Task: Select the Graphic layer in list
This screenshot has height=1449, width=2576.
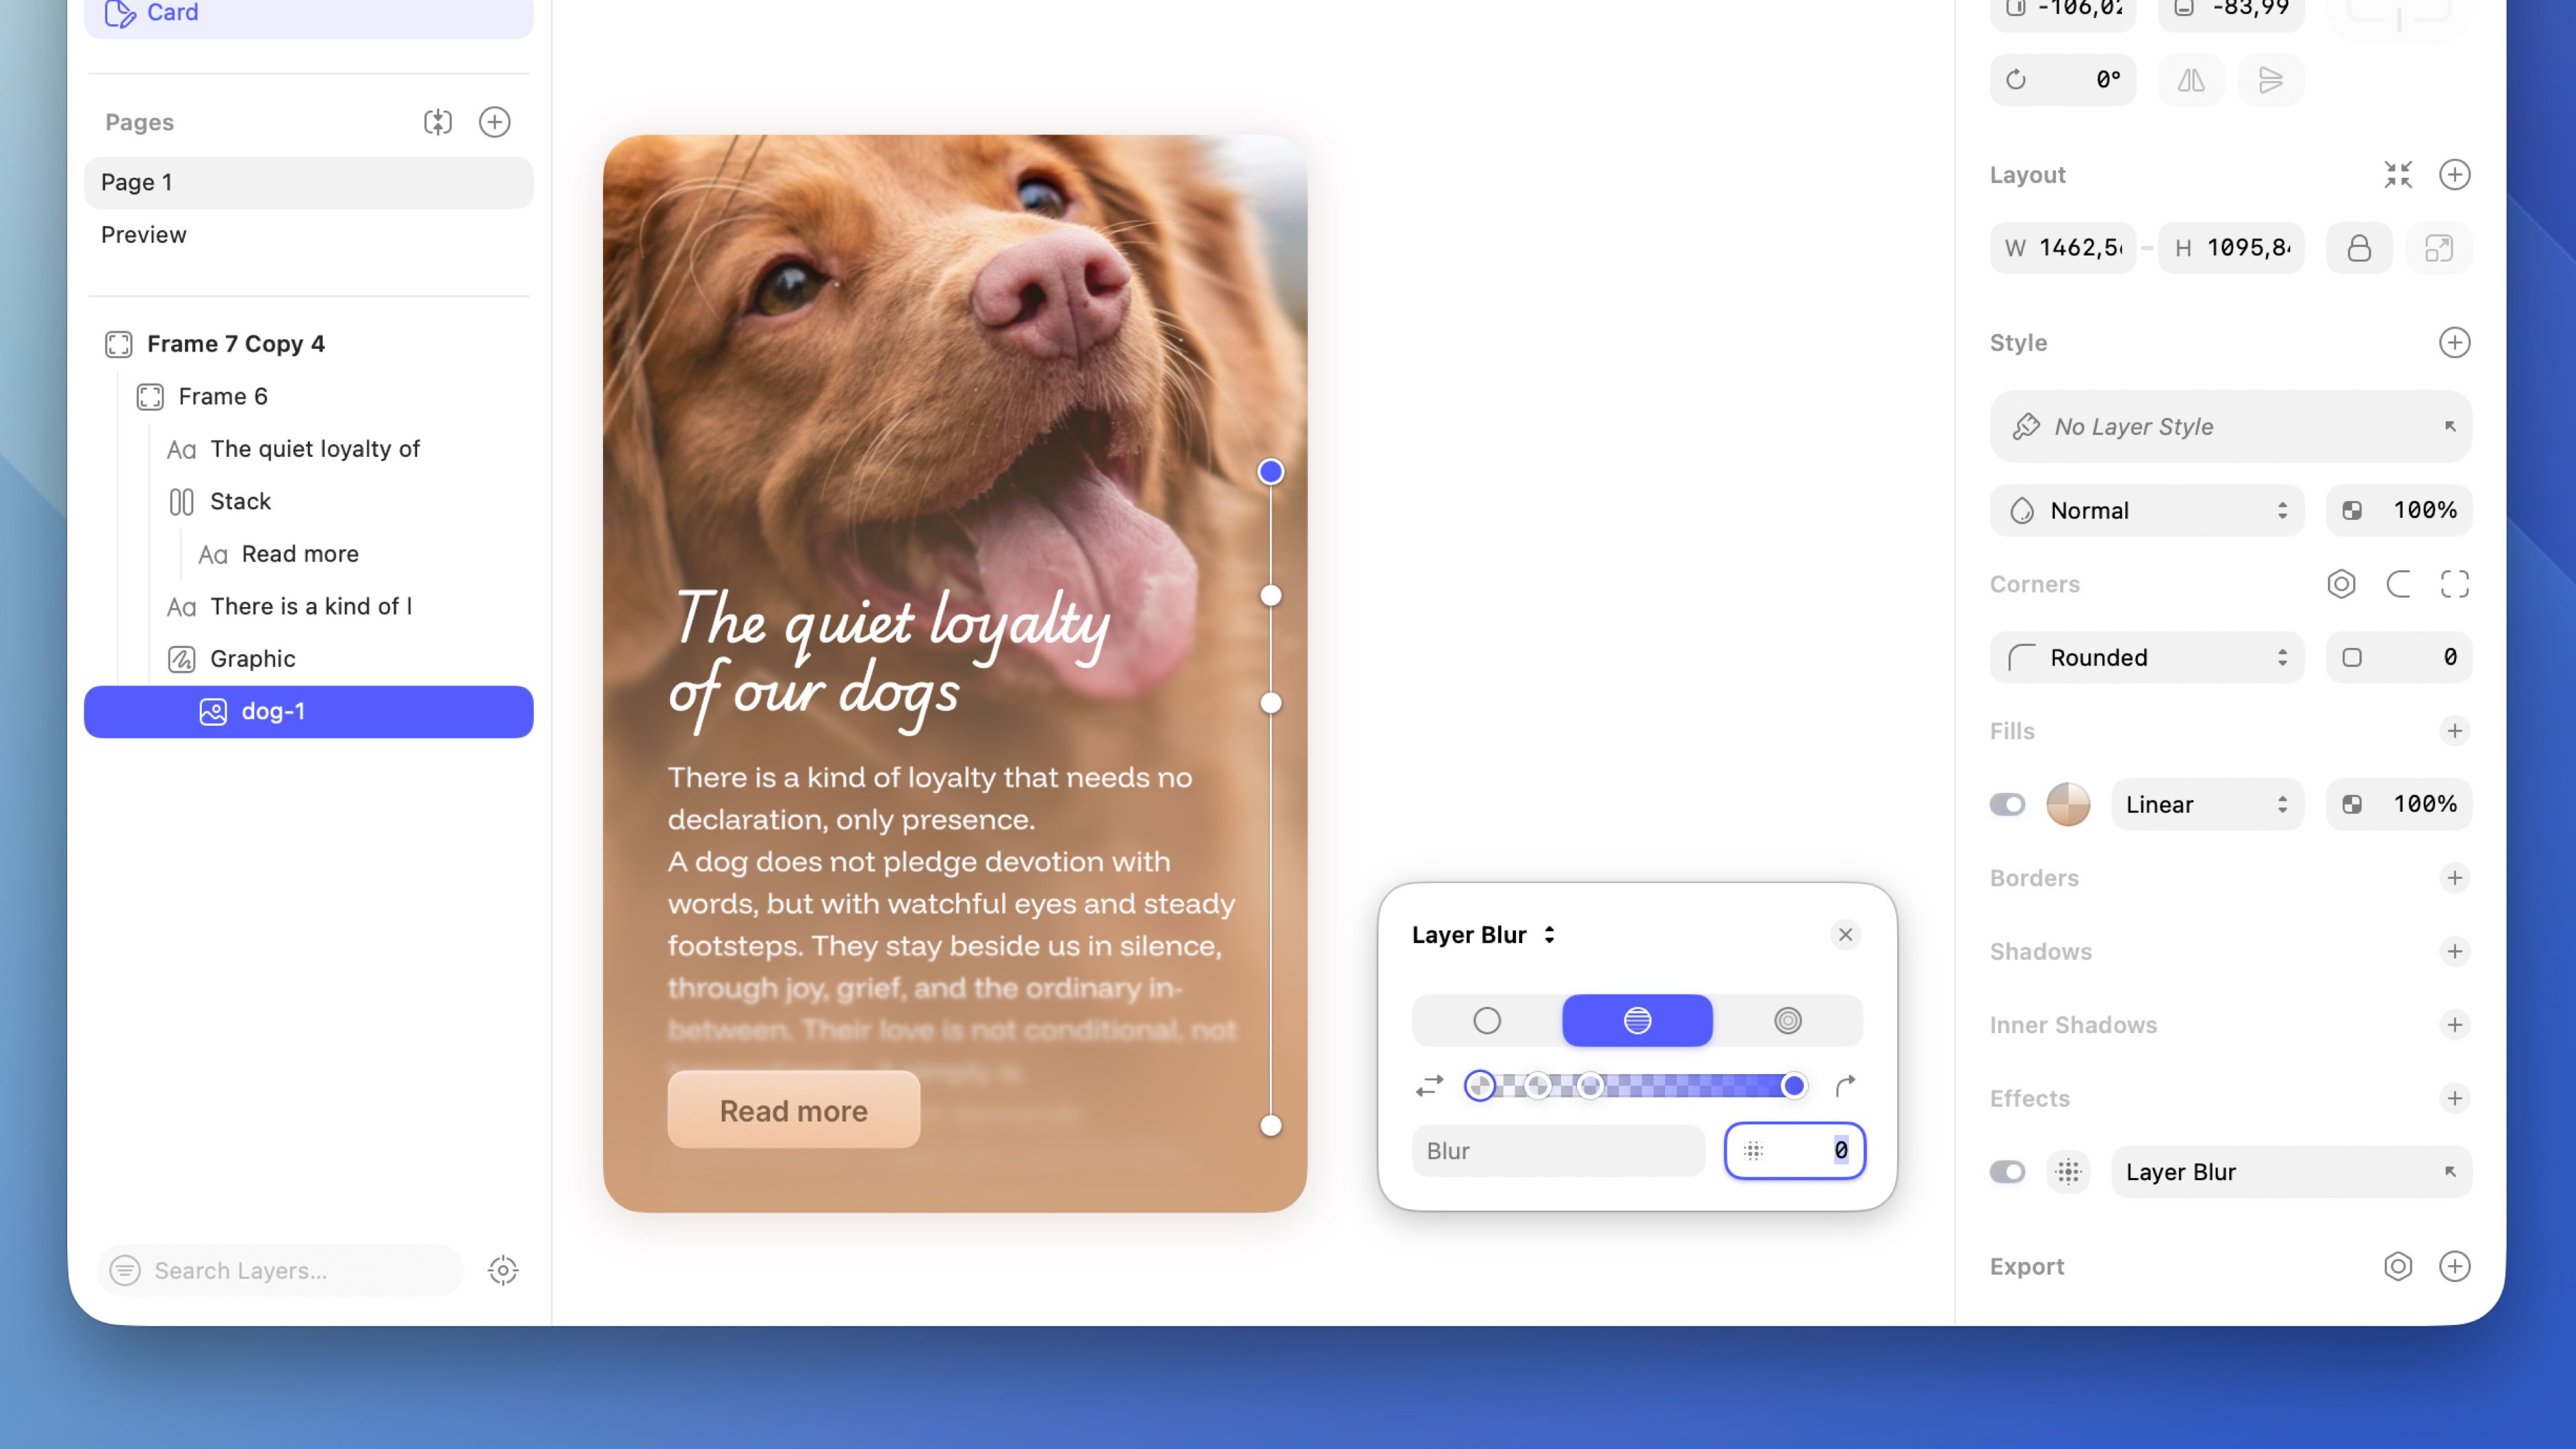Action: point(253,659)
